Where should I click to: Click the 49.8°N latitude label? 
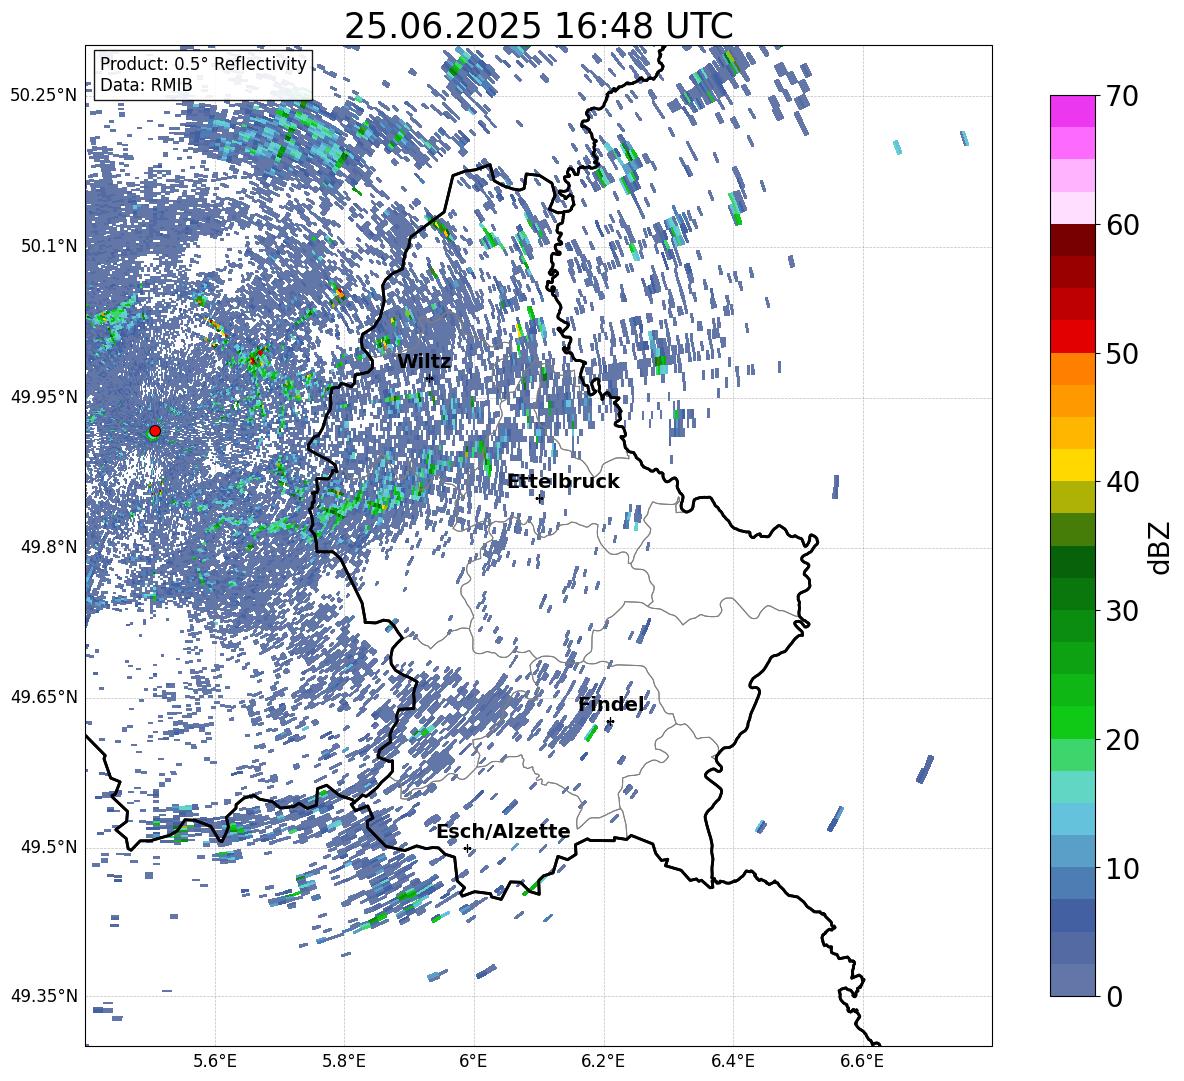(x=49, y=547)
